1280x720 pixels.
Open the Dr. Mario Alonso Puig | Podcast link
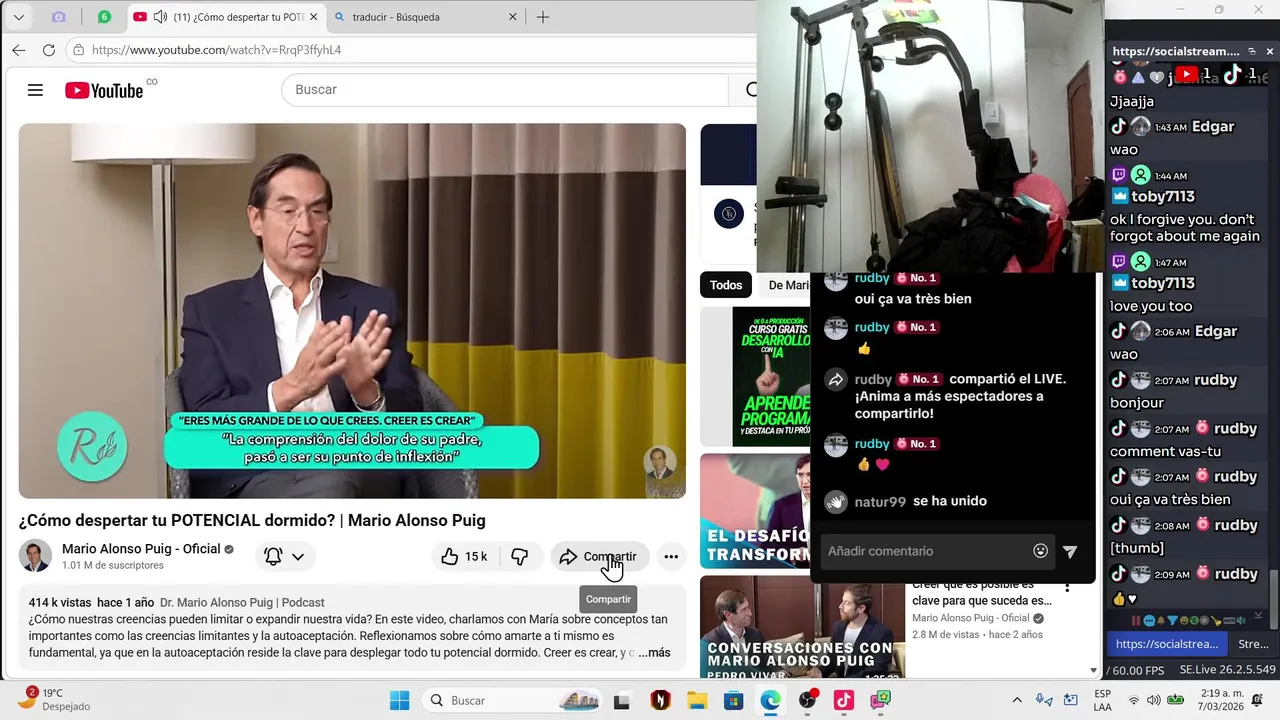pos(242,602)
